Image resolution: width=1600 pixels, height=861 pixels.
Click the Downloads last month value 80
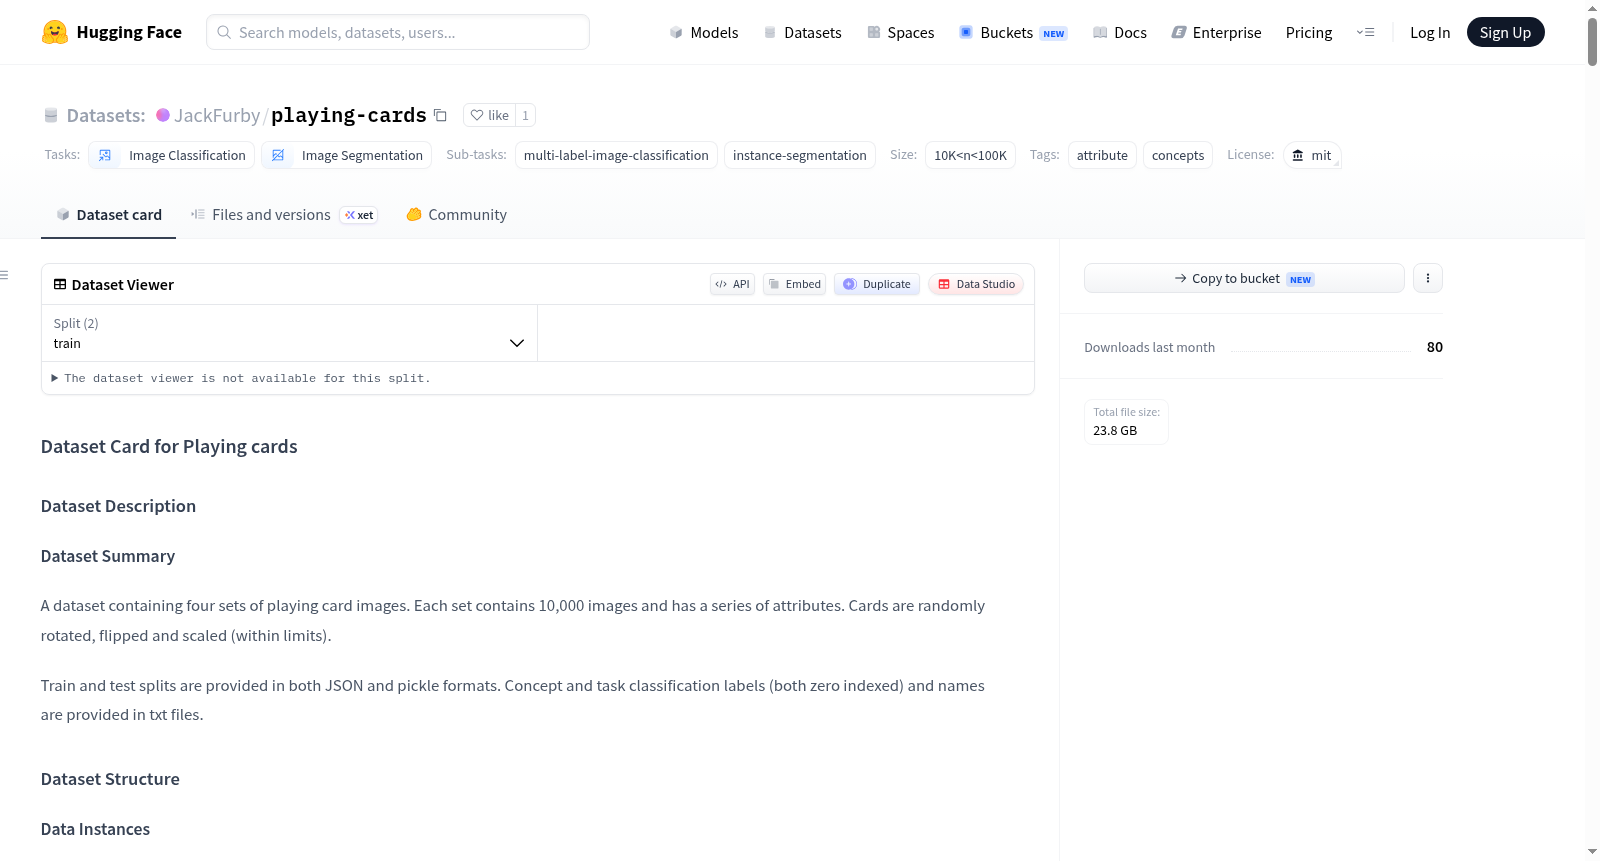click(1434, 347)
